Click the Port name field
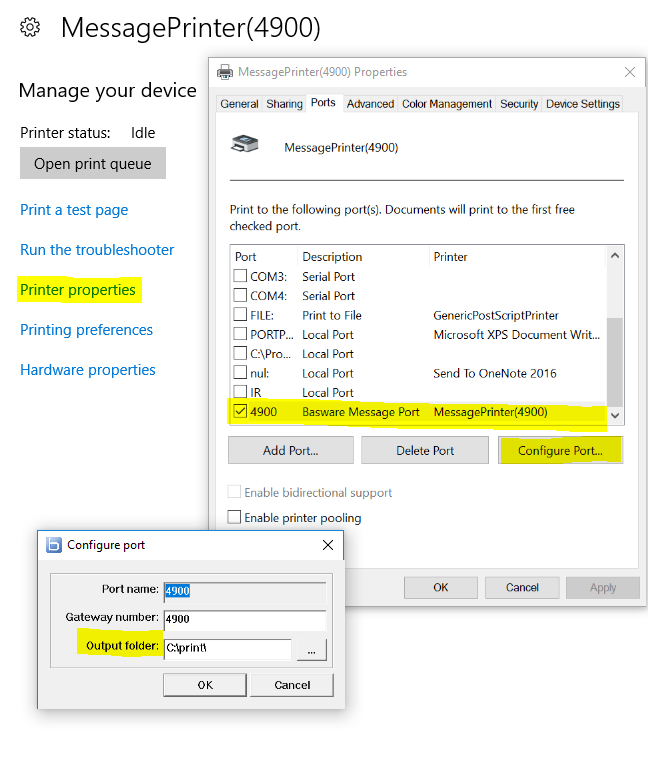 245,591
